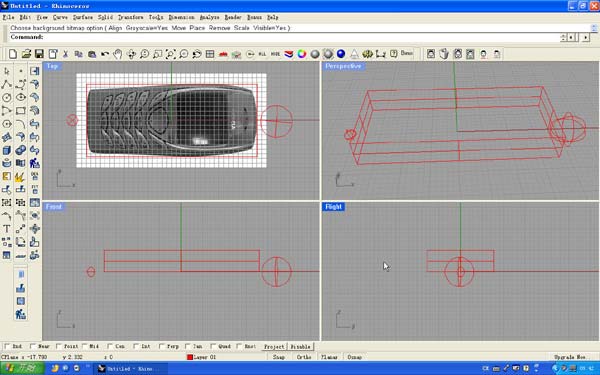
Task: Expand command history scroll arrow
Action: point(594,28)
